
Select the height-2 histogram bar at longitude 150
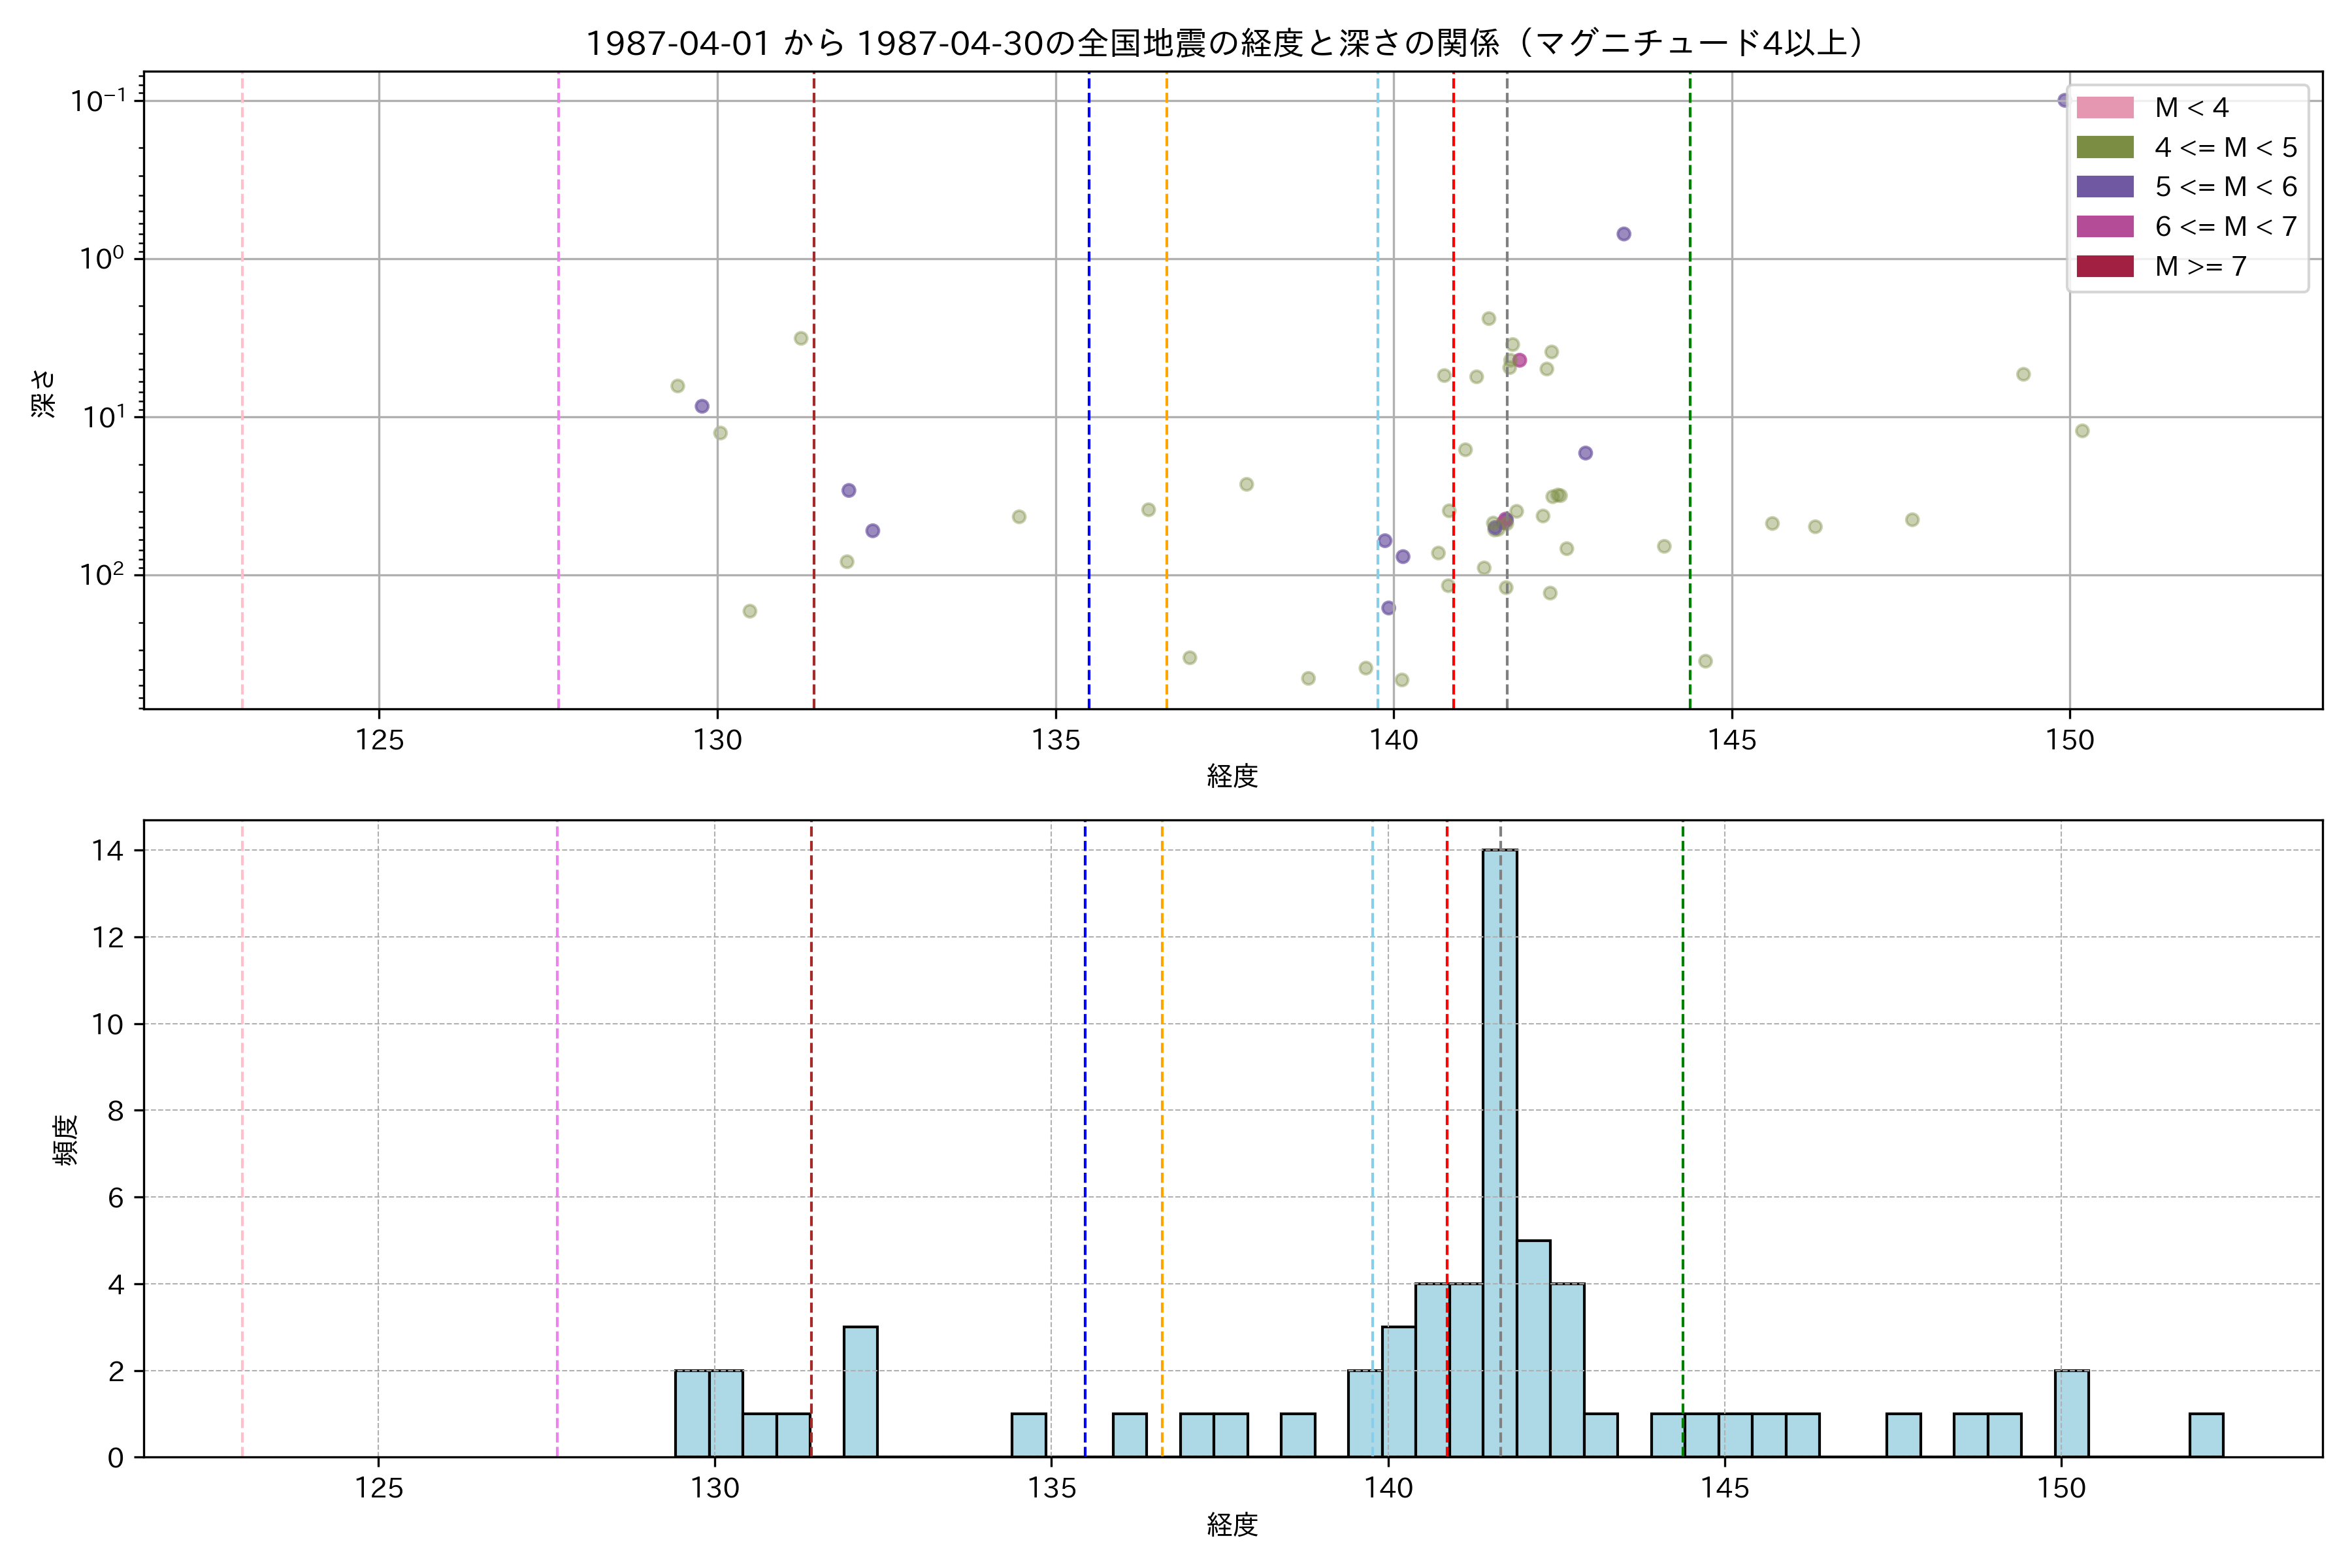click(x=2071, y=1413)
